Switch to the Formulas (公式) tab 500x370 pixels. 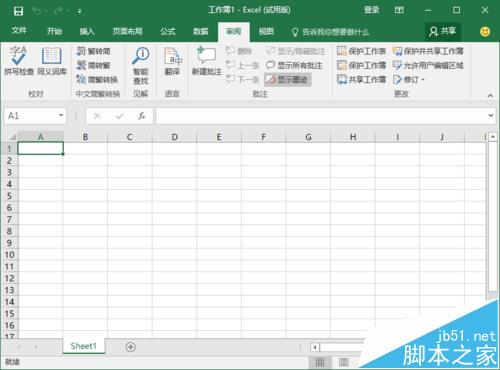(x=168, y=31)
